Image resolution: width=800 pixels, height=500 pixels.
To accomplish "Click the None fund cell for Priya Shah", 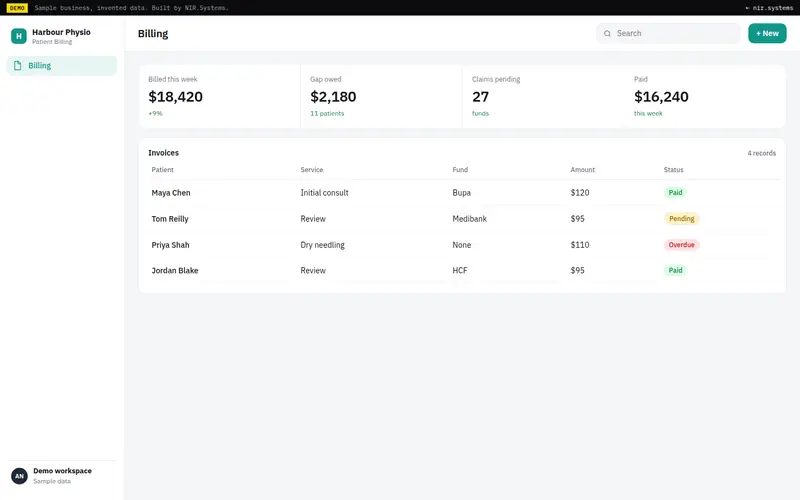I will click(461, 245).
